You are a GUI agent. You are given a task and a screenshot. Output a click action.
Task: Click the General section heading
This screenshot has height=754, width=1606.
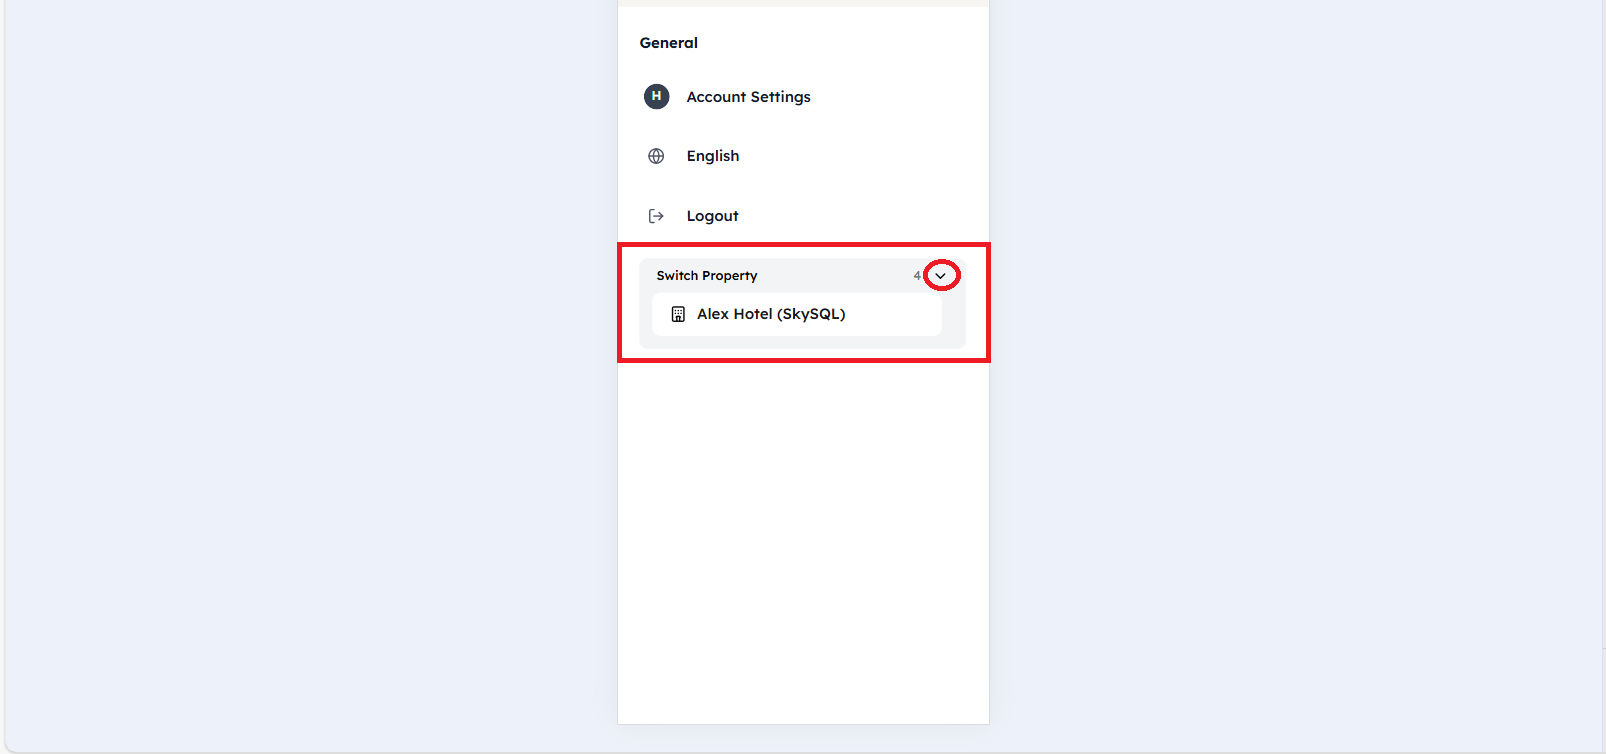[668, 43]
